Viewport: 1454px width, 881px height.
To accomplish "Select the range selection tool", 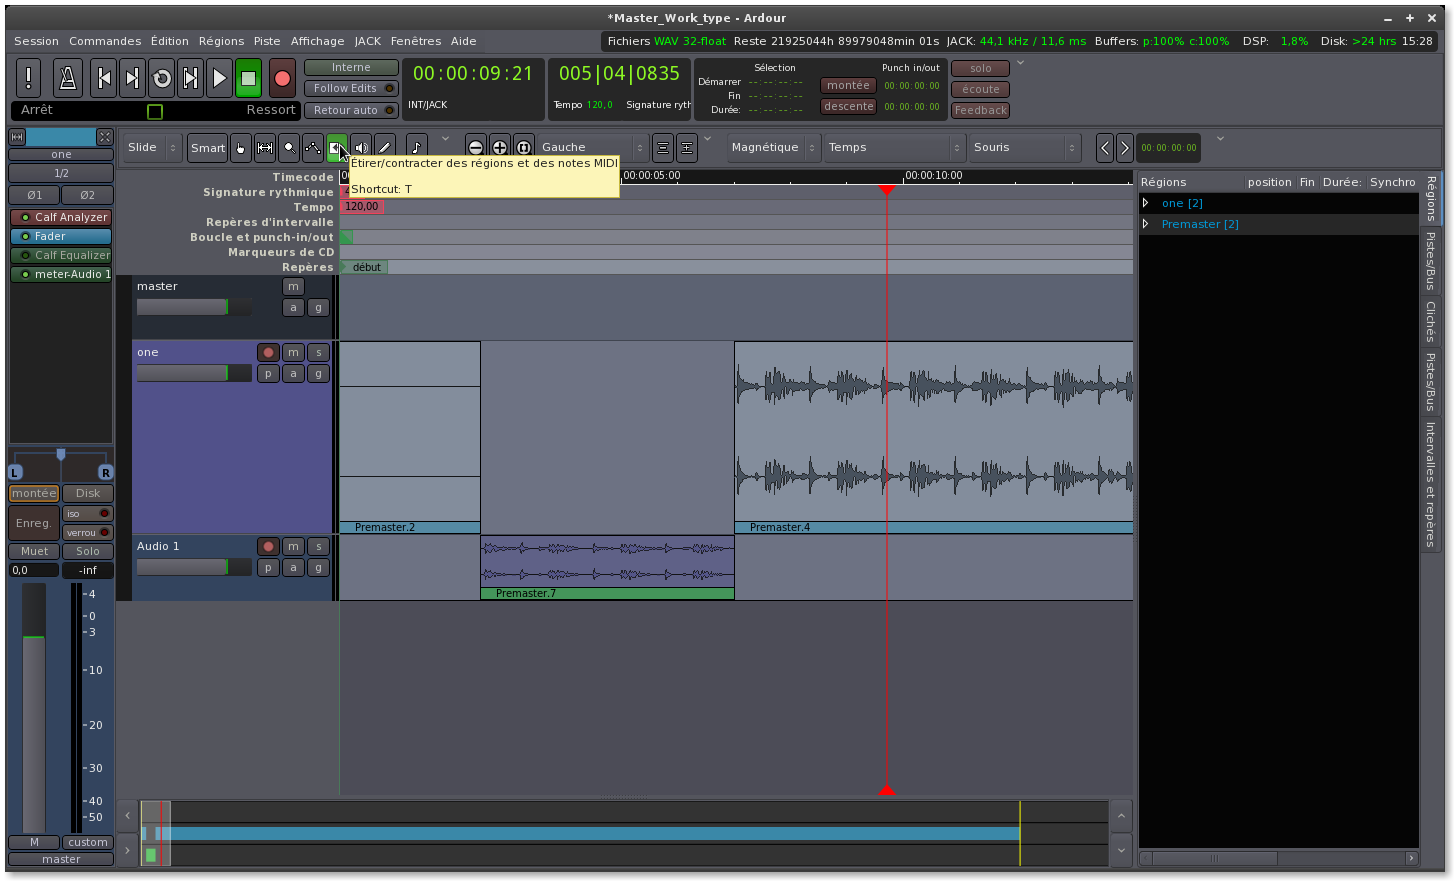I will (265, 148).
